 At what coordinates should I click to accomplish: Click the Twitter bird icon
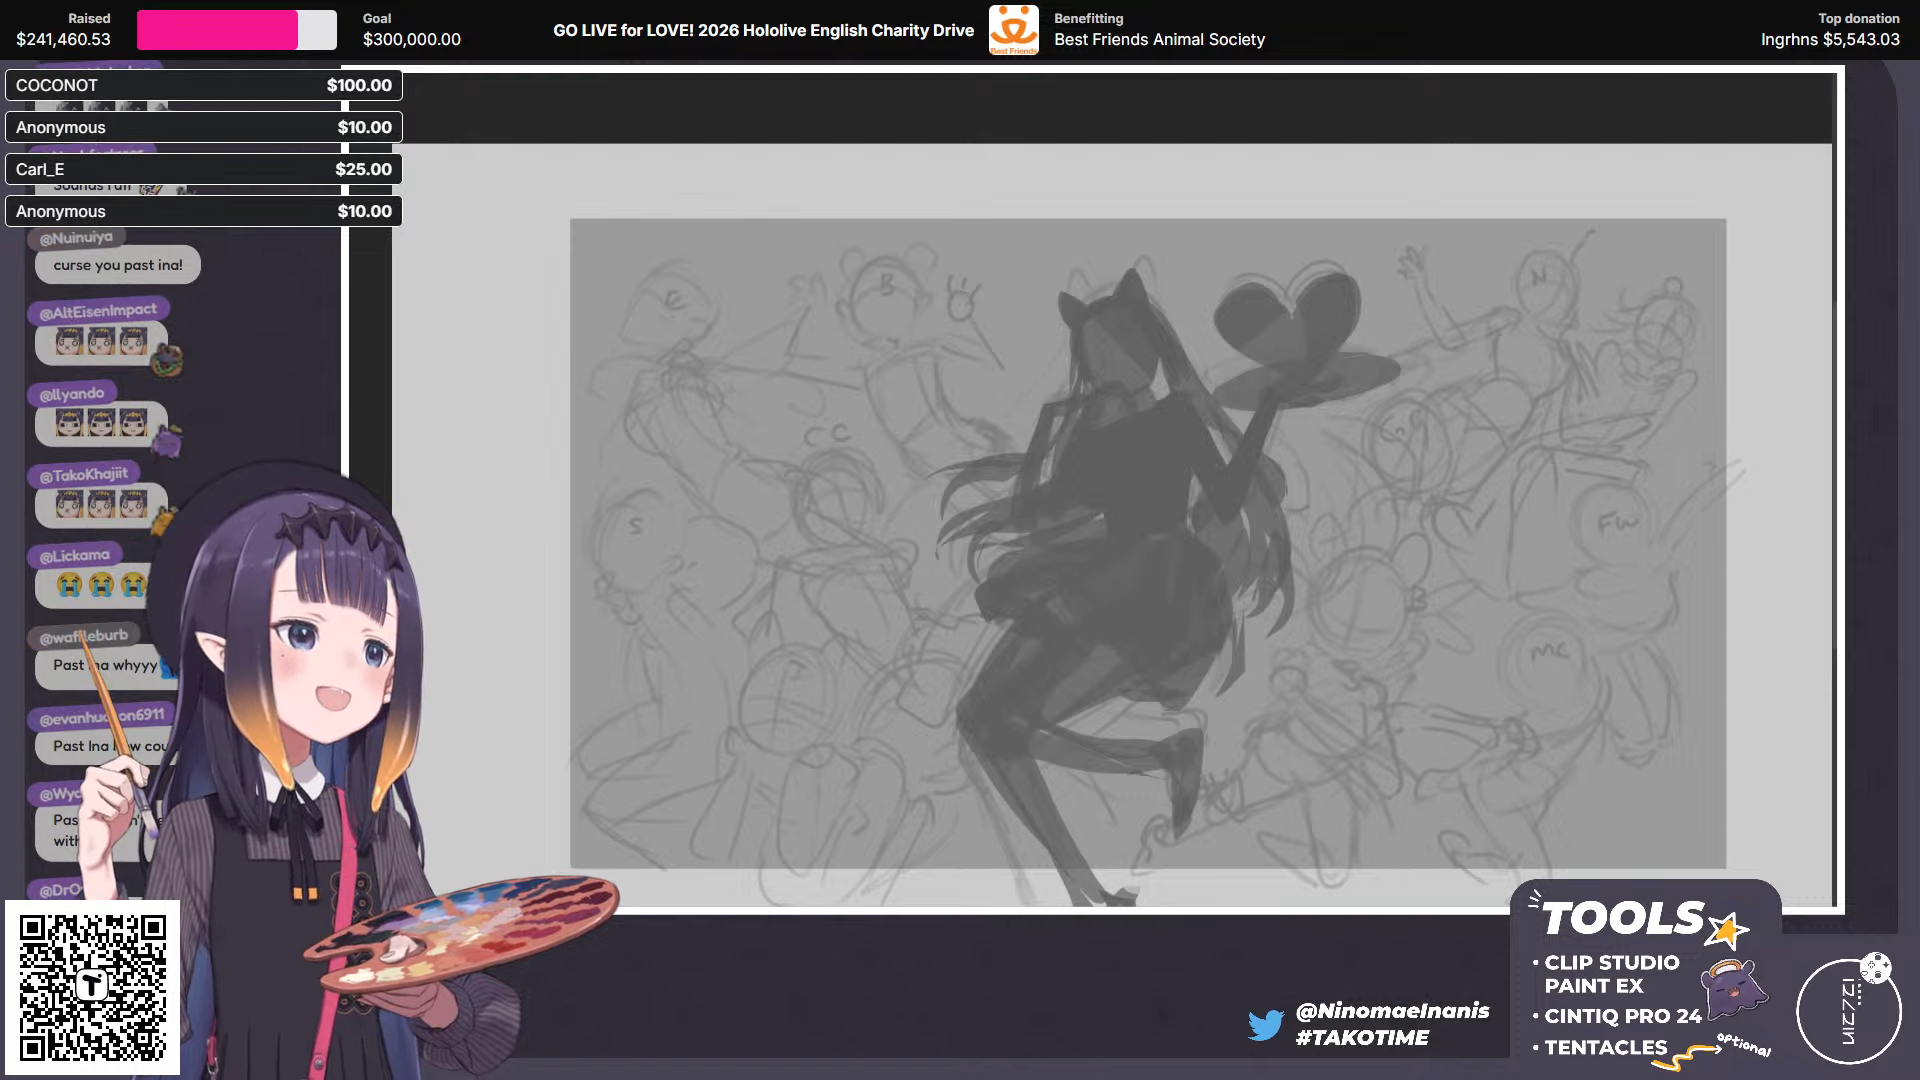coord(1265,1025)
